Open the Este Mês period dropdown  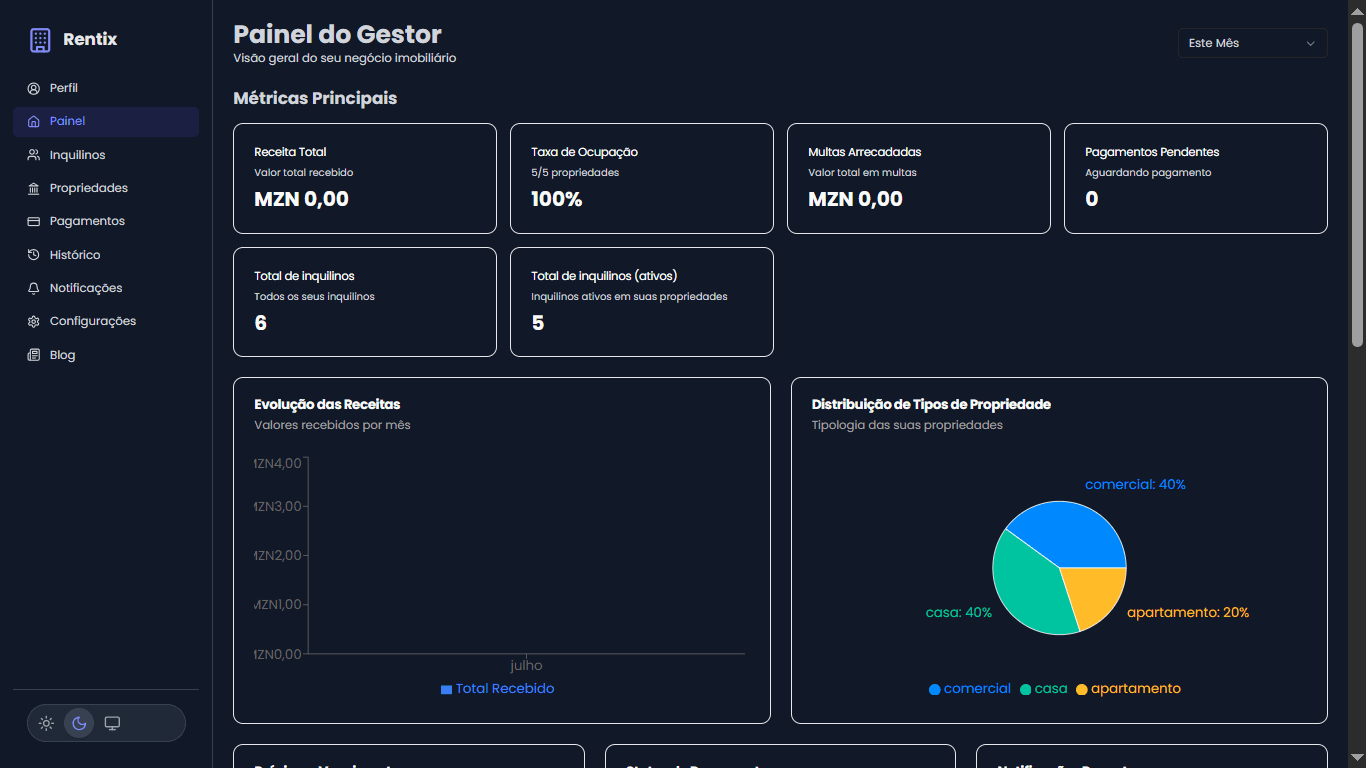coord(1251,43)
